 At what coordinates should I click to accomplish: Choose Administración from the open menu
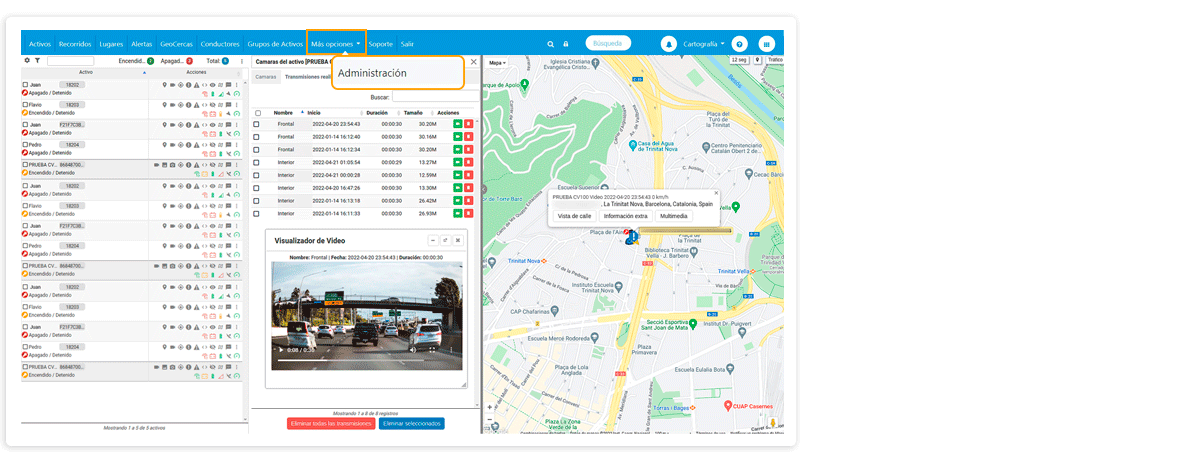tap(372, 73)
